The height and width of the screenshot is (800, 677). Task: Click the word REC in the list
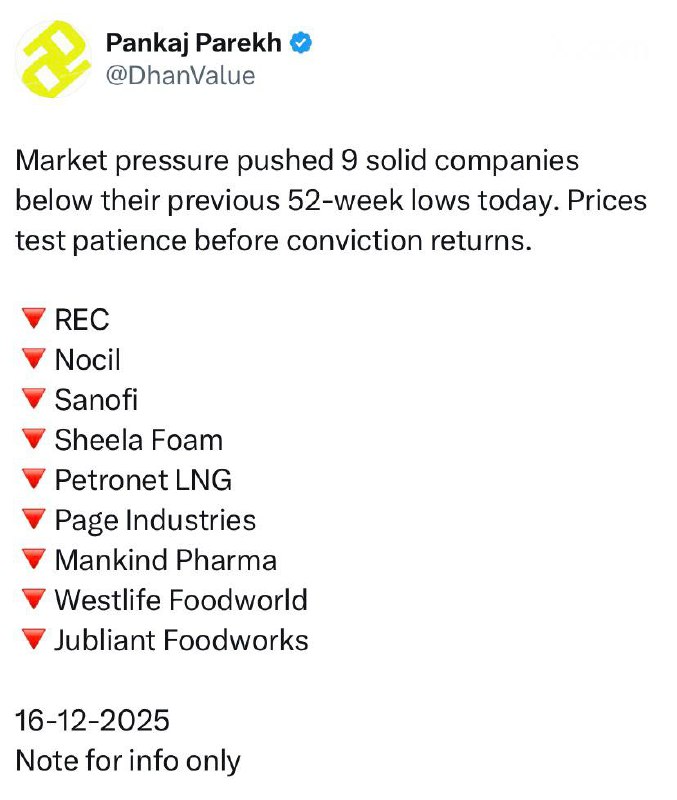click(82, 320)
